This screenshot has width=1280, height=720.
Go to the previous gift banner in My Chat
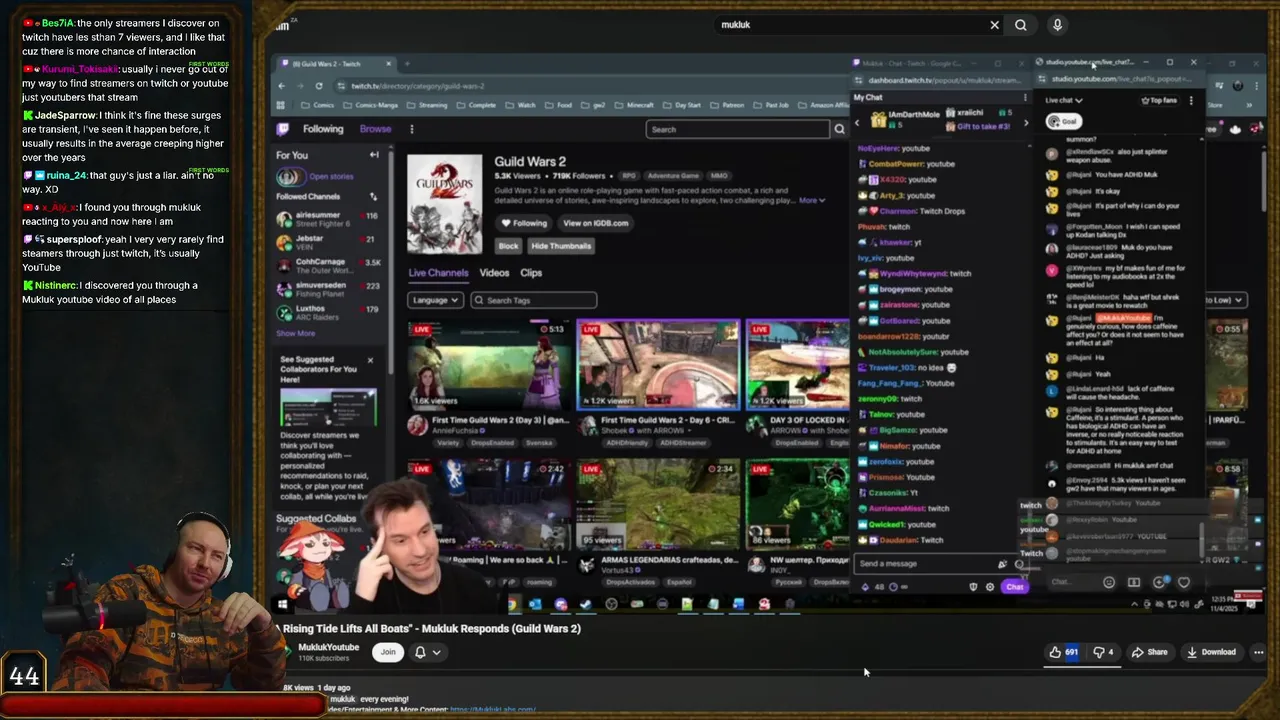[x=857, y=122]
